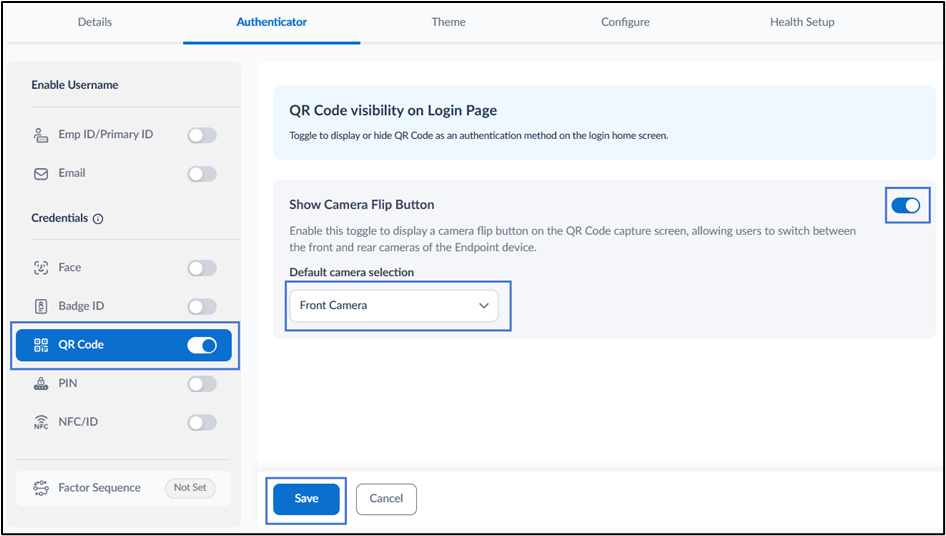Screen dimensions: 946x536
Task: Click the Email envelope icon
Action: (40, 174)
